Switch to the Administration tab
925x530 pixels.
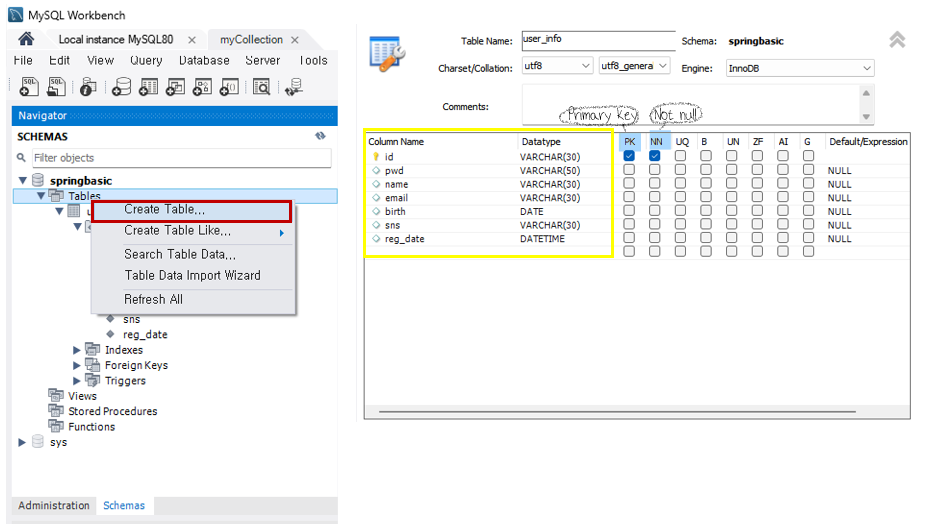(54, 505)
